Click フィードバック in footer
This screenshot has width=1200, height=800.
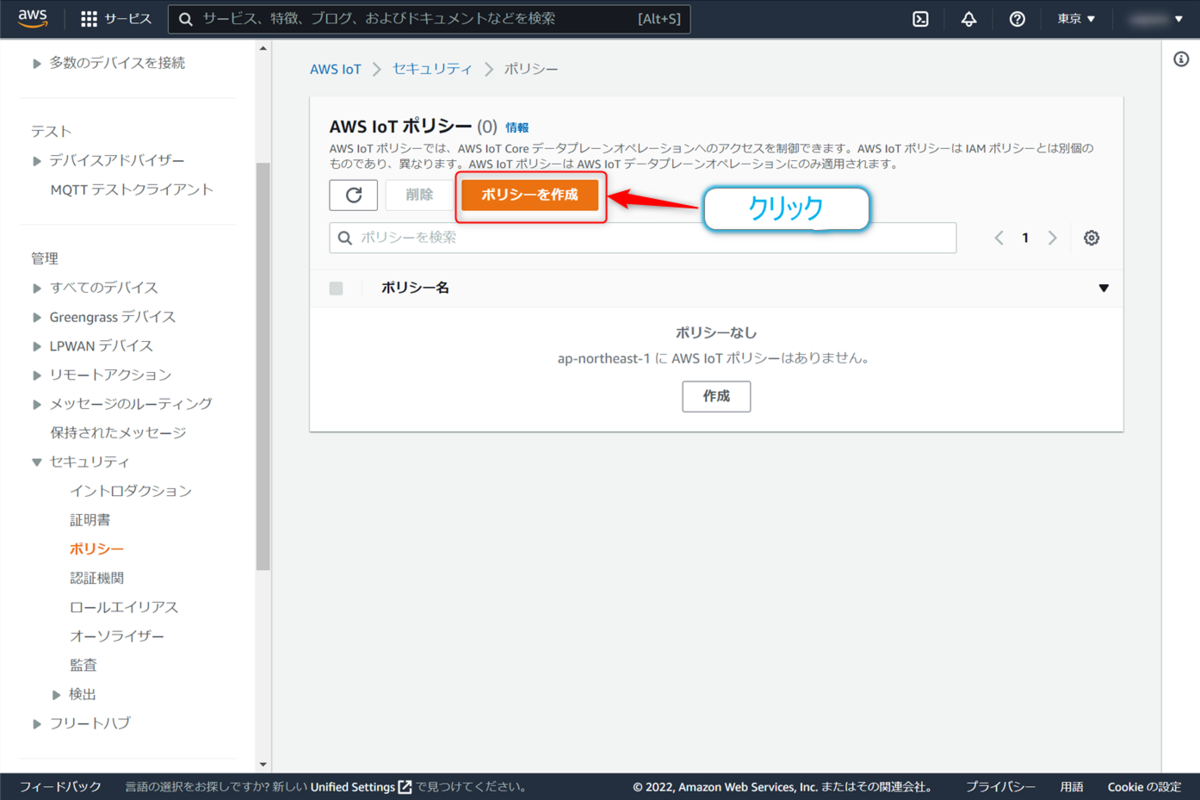(60, 787)
